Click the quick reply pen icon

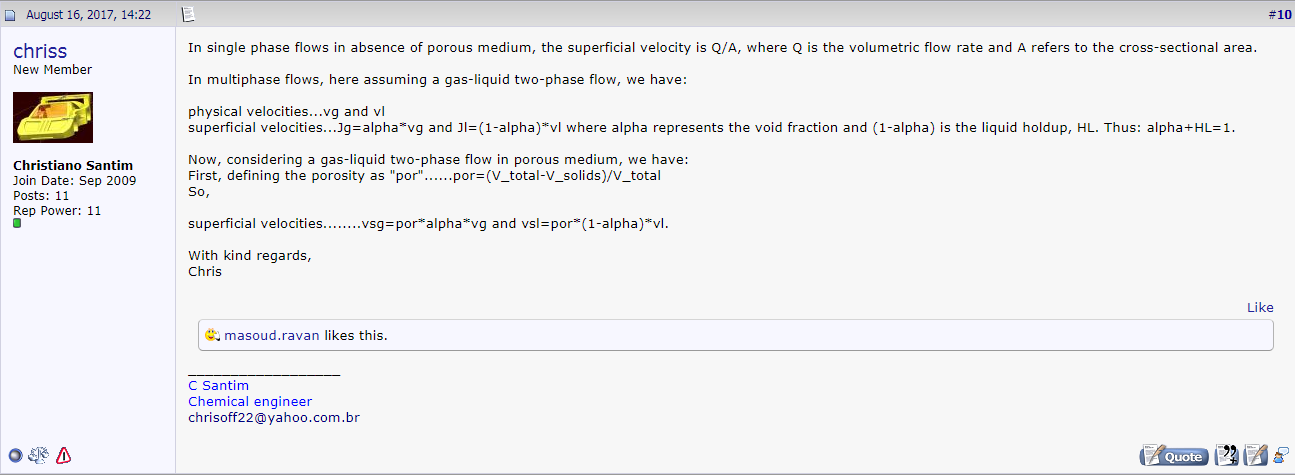pos(1254,456)
